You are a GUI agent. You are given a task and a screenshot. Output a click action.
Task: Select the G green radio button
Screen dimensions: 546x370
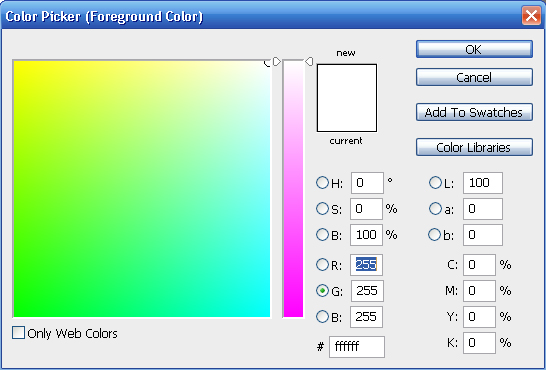click(322, 290)
